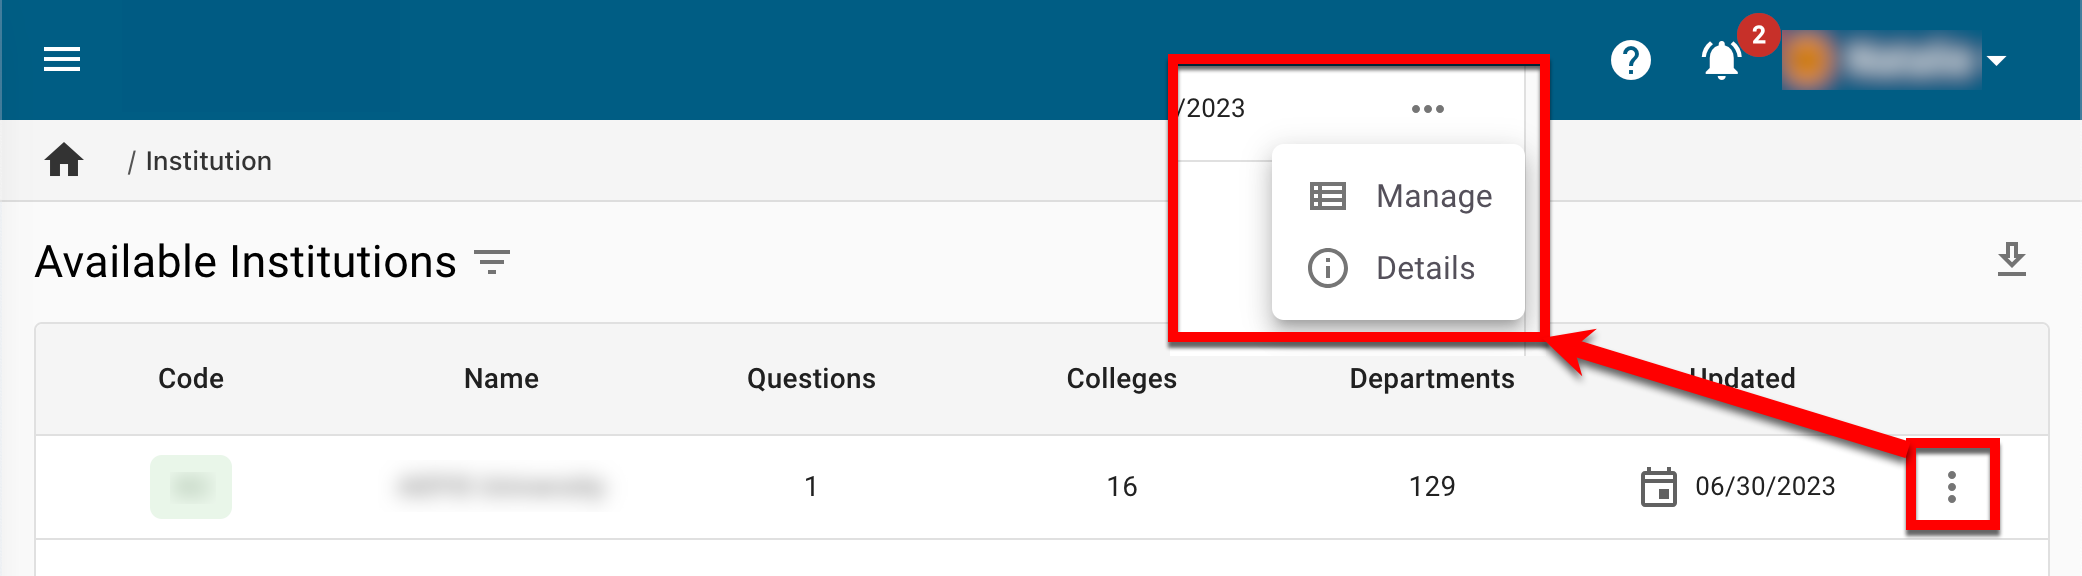The height and width of the screenshot is (576, 2082).
Task: Click the green institution code badge
Action: pyautogui.click(x=191, y=487)
